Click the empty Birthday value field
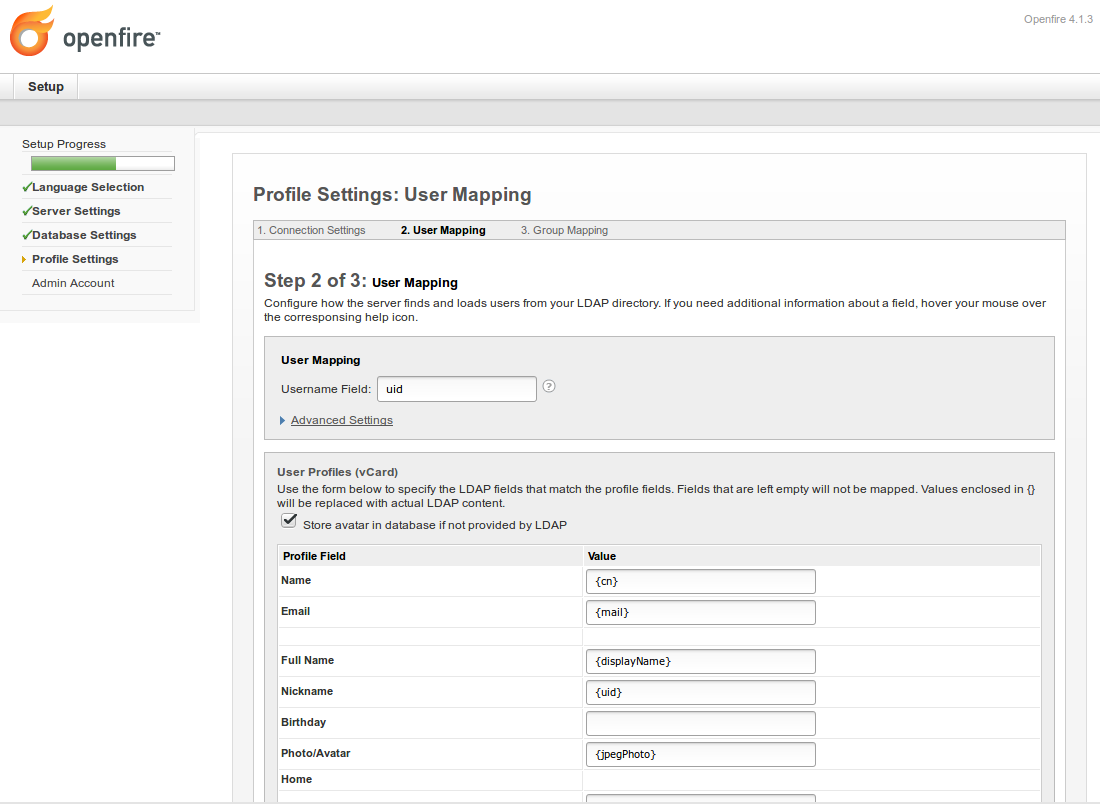The height and width of the screenshot is (804, 1100). [701, 723]
